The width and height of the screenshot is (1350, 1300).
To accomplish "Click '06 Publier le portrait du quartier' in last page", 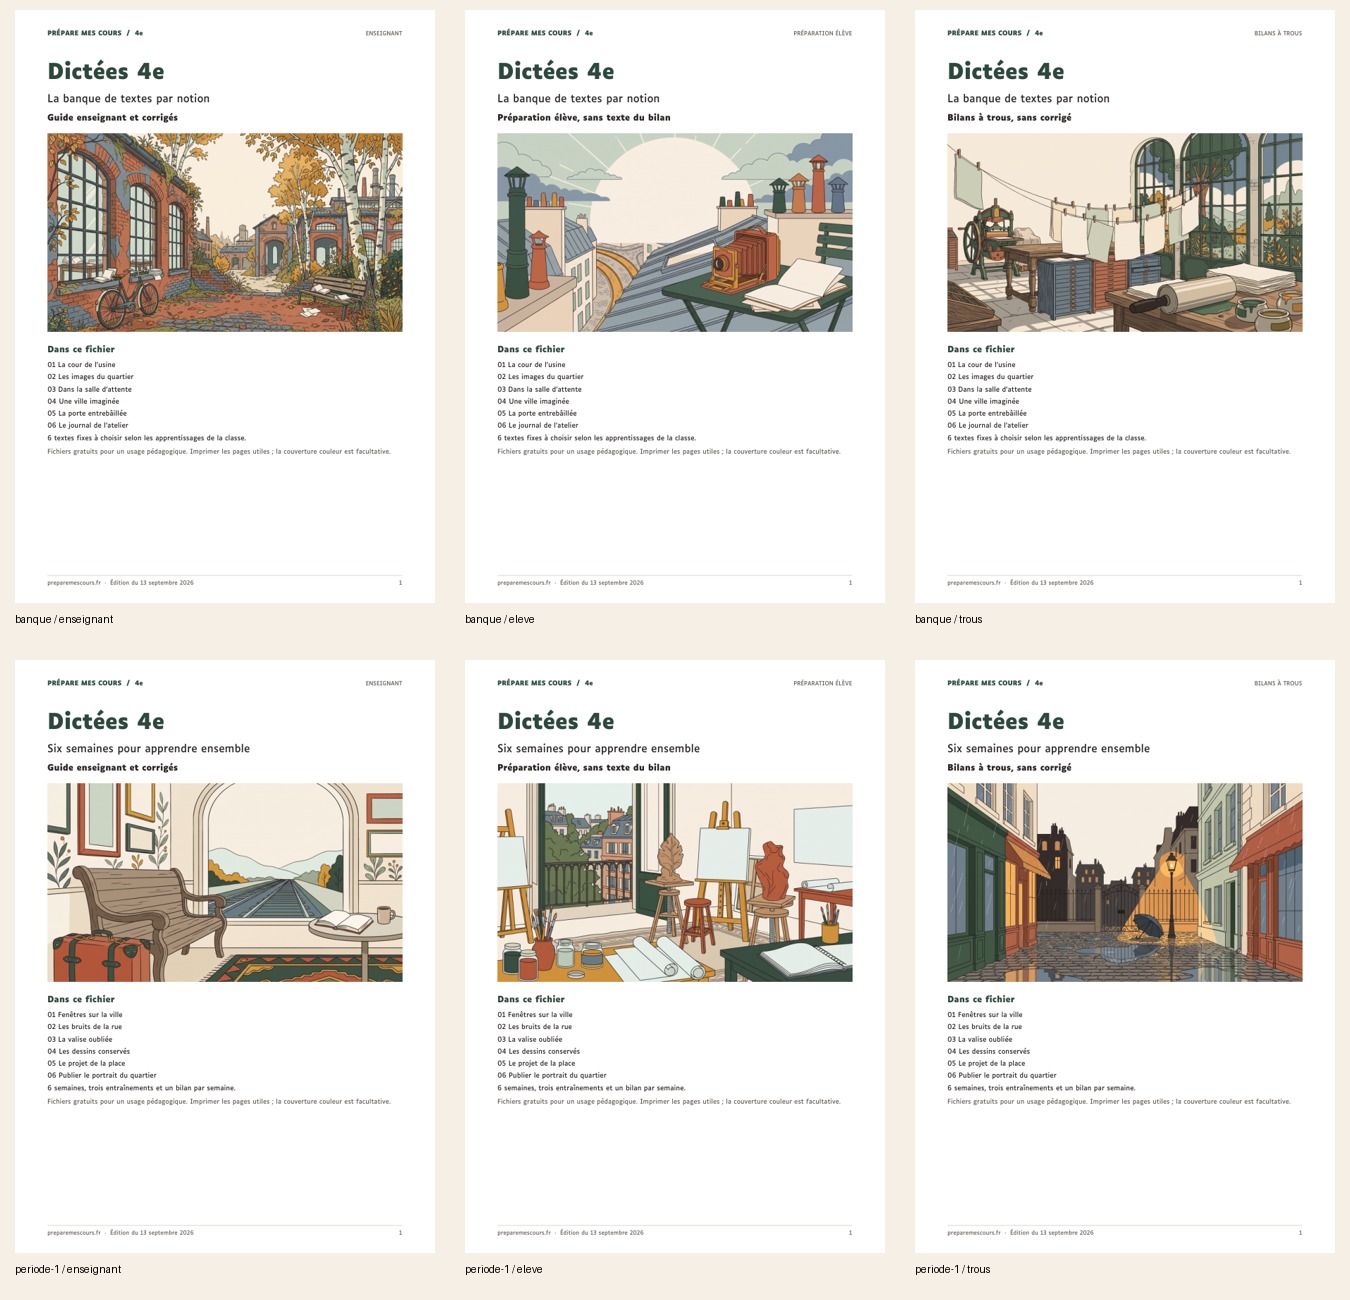I will [x=1001, y=1076].
